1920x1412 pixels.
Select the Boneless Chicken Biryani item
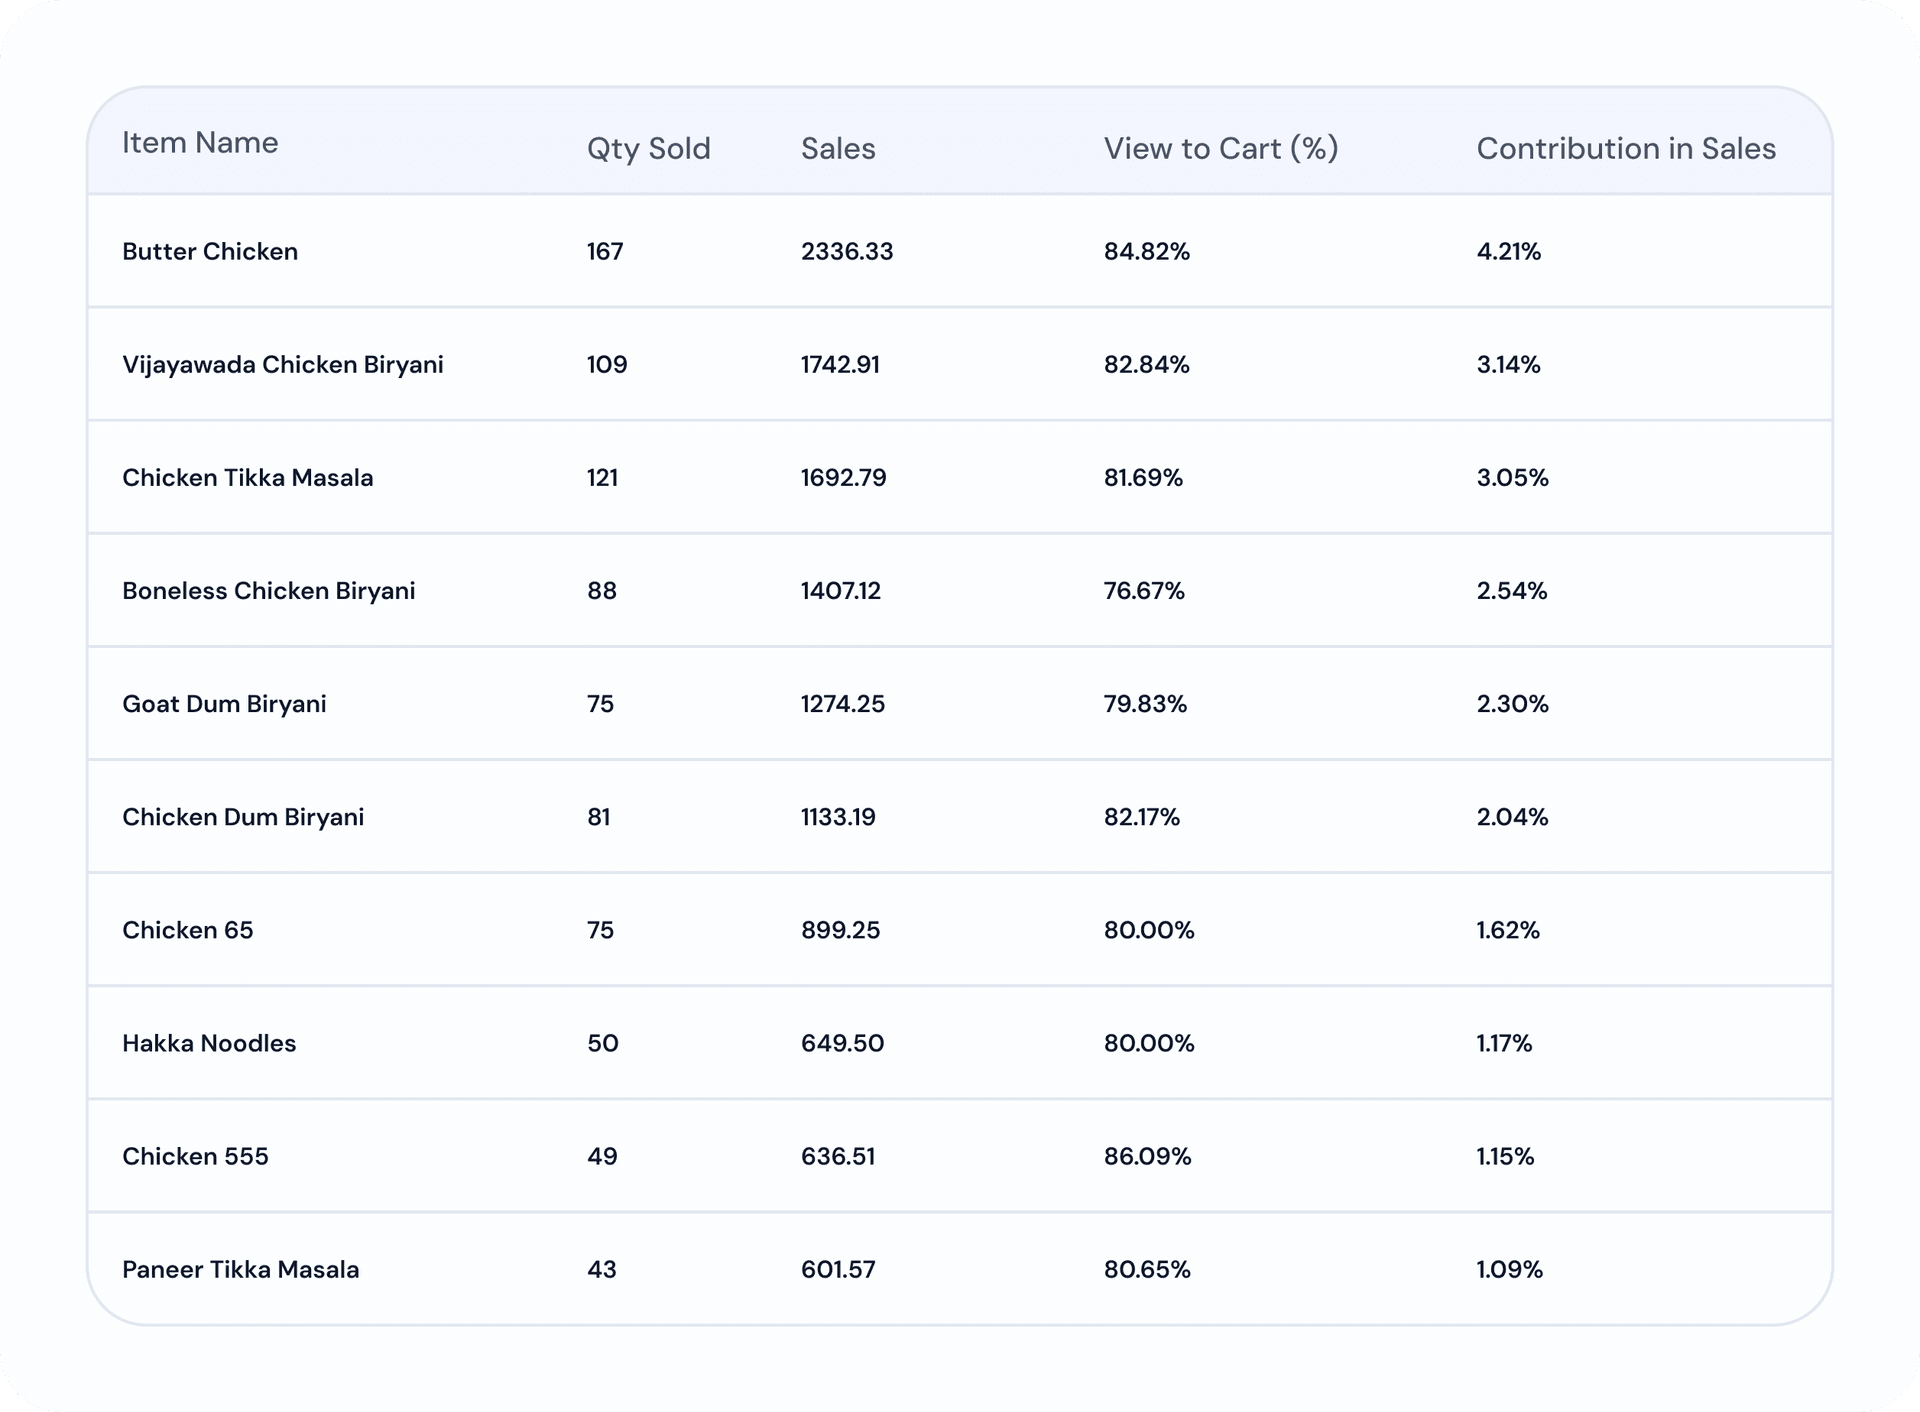click(x=269, y=590)
